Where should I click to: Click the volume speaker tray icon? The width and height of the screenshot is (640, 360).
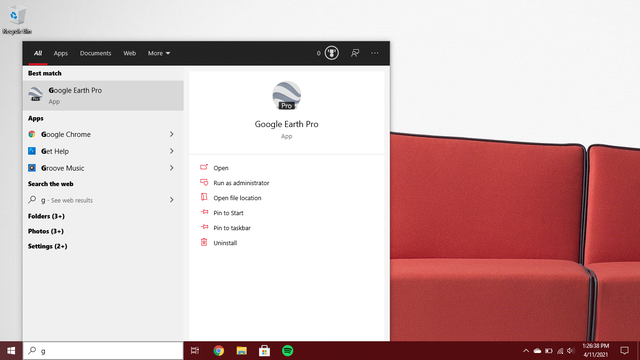click(x=571, y=351)
